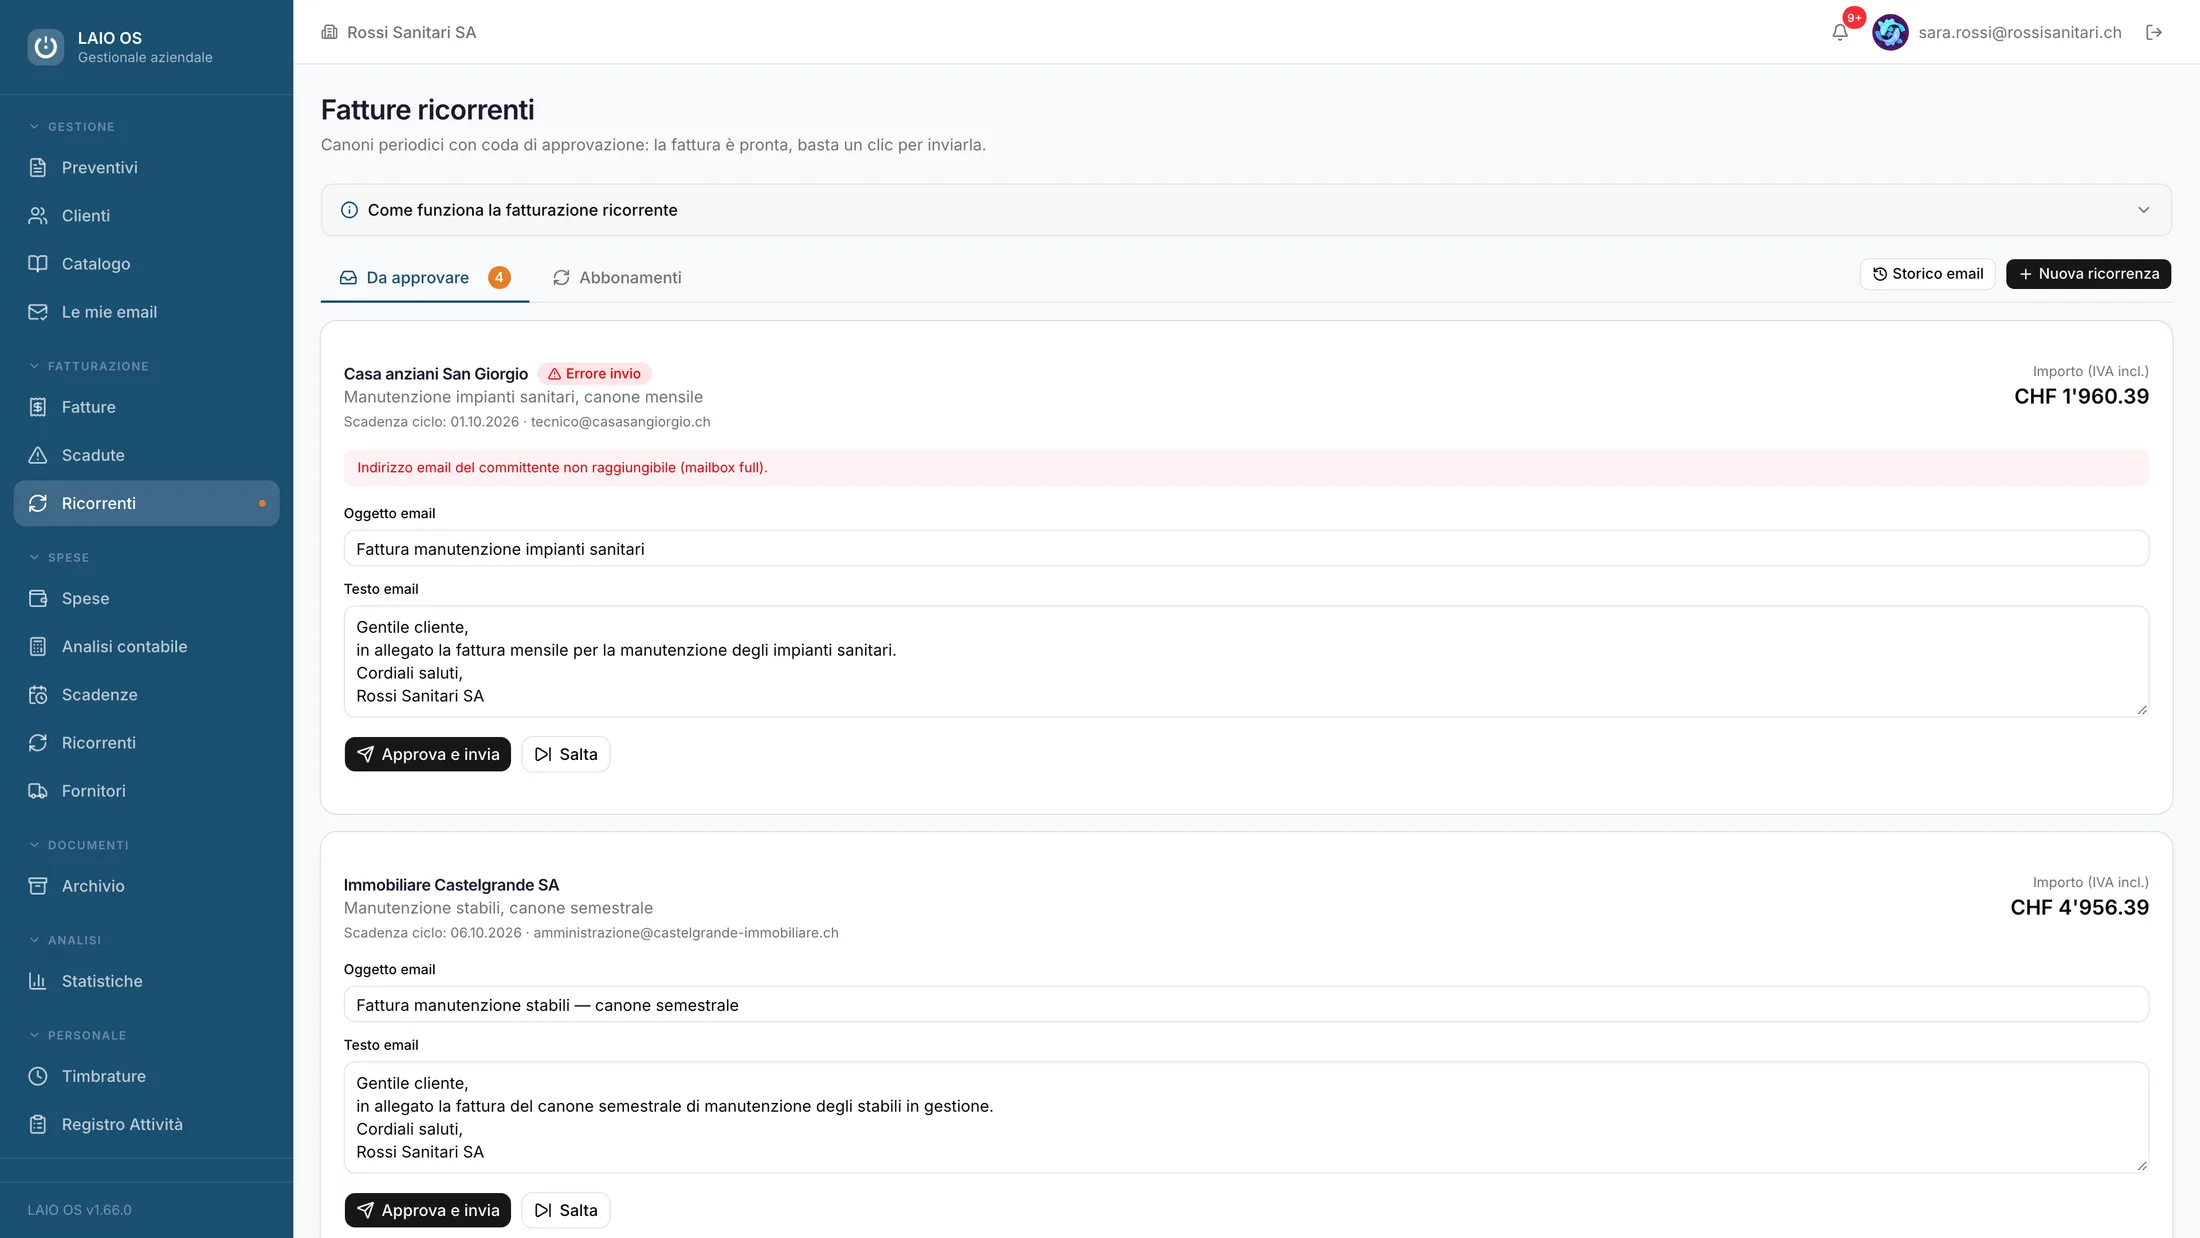Click the Errore invio badge
Screen dimensions: 2200x1238
pyautogui.click(x=595, y=374)
